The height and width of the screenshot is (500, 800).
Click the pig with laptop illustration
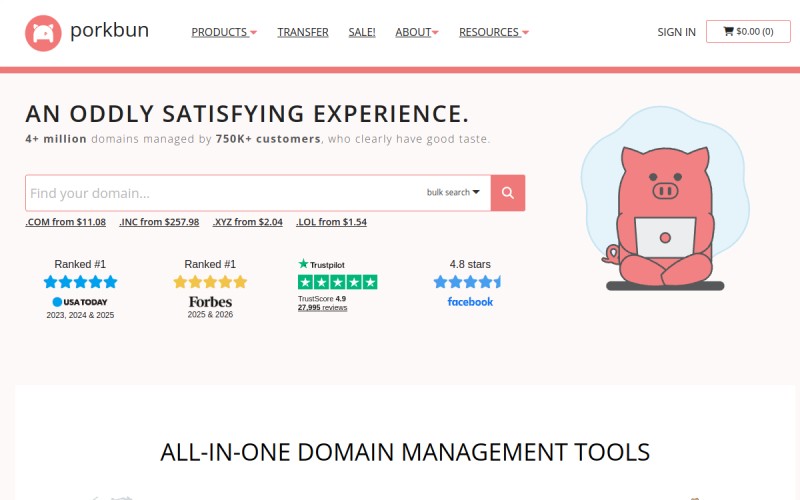tap(664, 199)
